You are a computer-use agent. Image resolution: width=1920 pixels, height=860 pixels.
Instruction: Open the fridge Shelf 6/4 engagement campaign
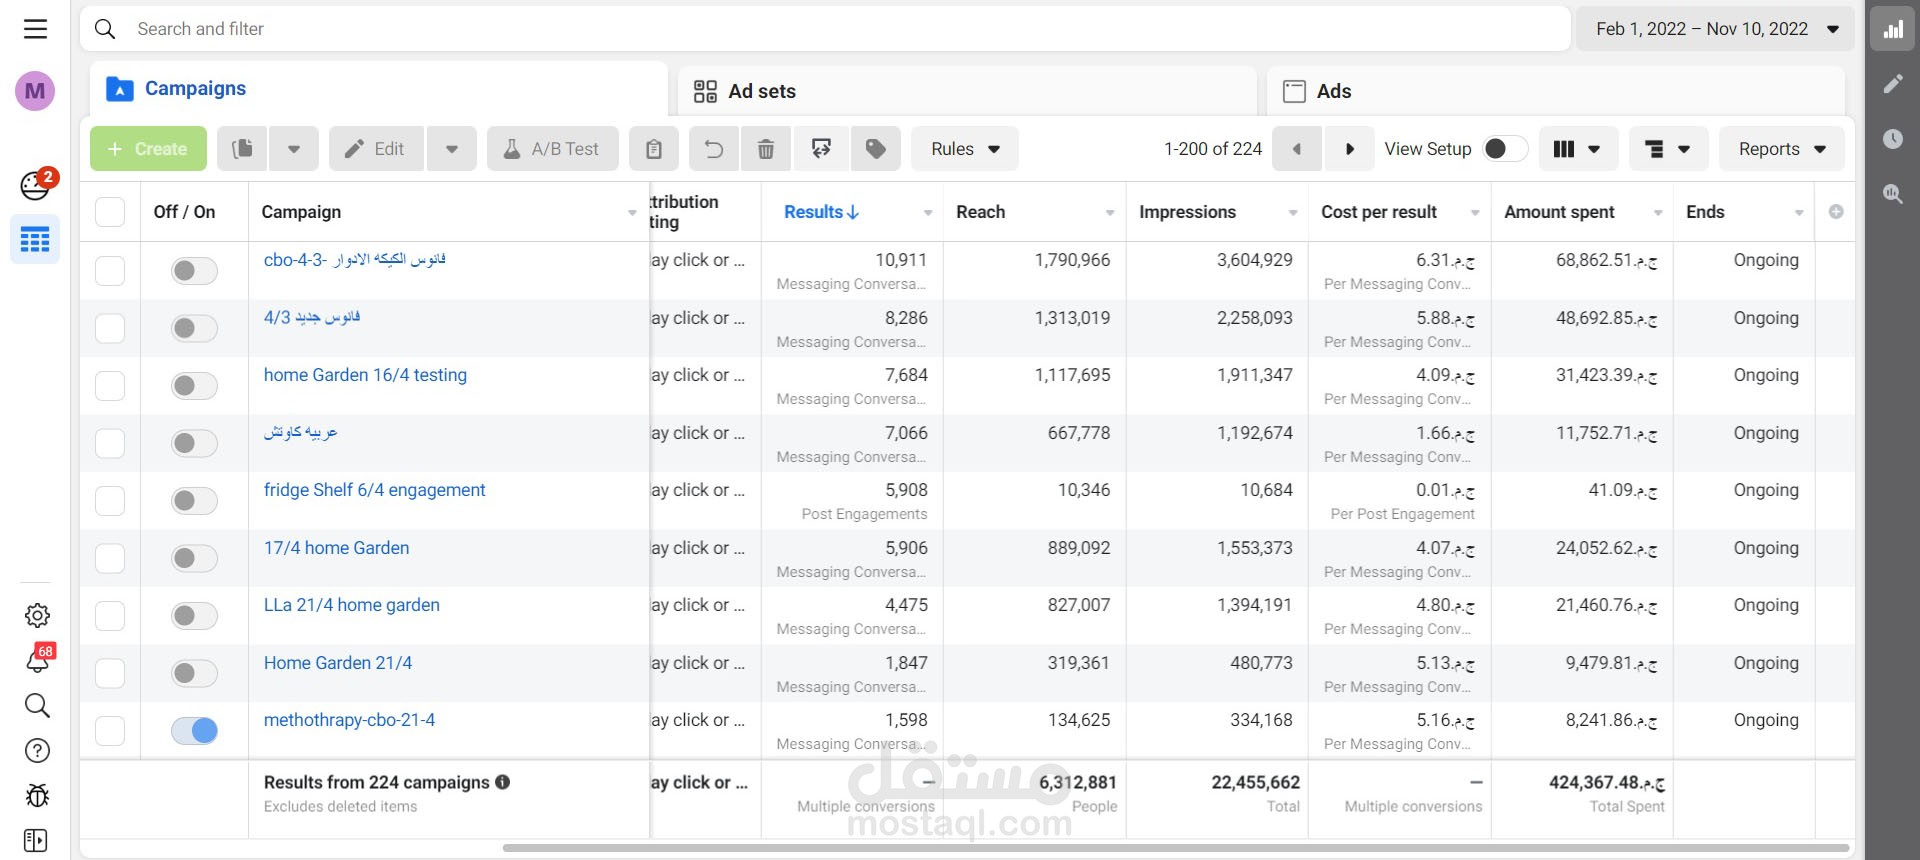coord(374,490)
